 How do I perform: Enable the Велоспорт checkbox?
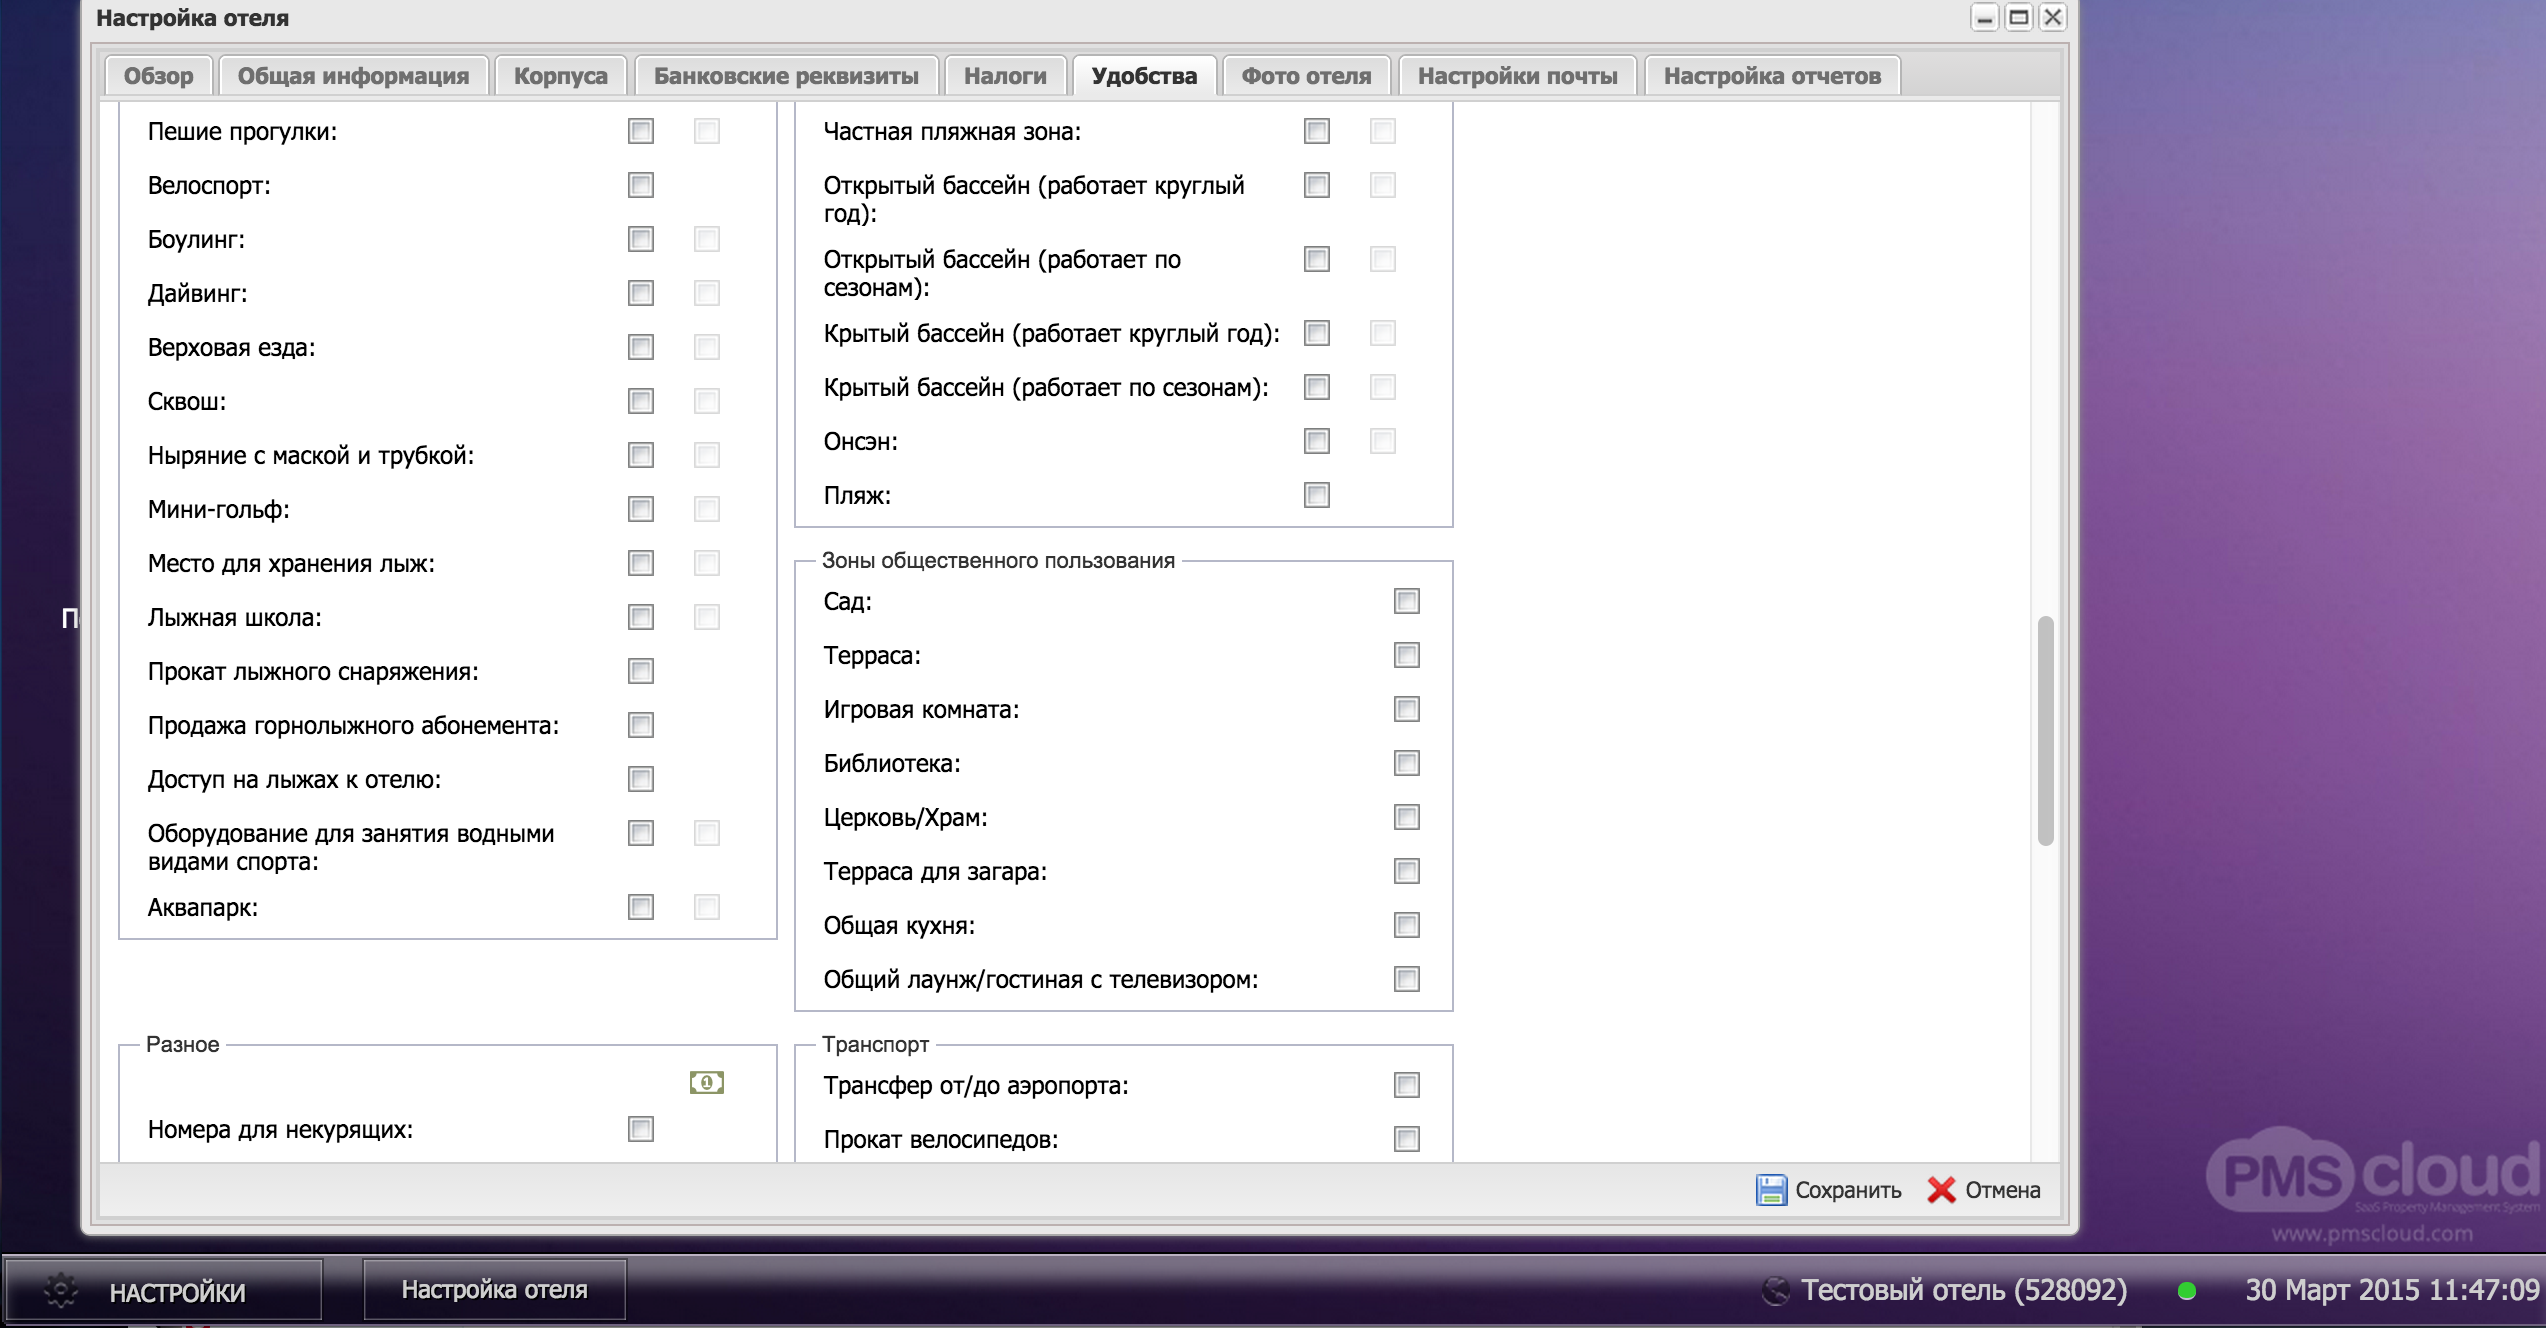coord(640,185)
